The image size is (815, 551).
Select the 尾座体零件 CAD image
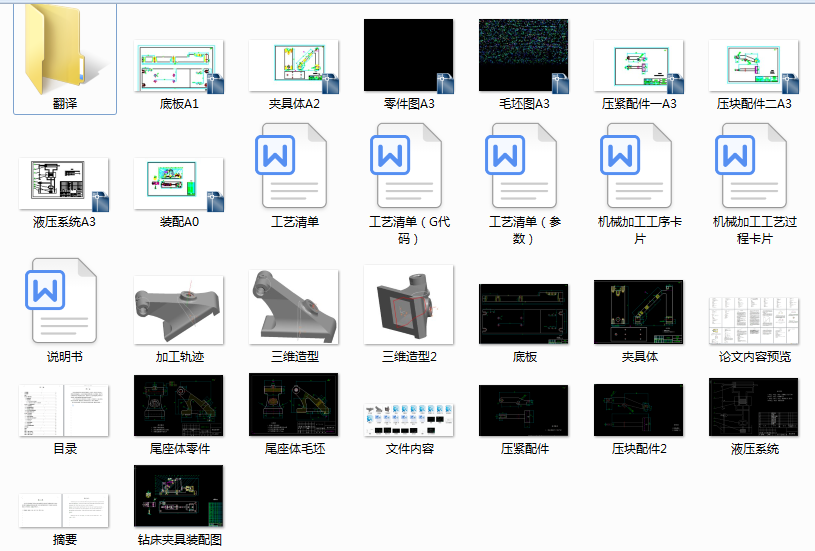coord(179,405)
